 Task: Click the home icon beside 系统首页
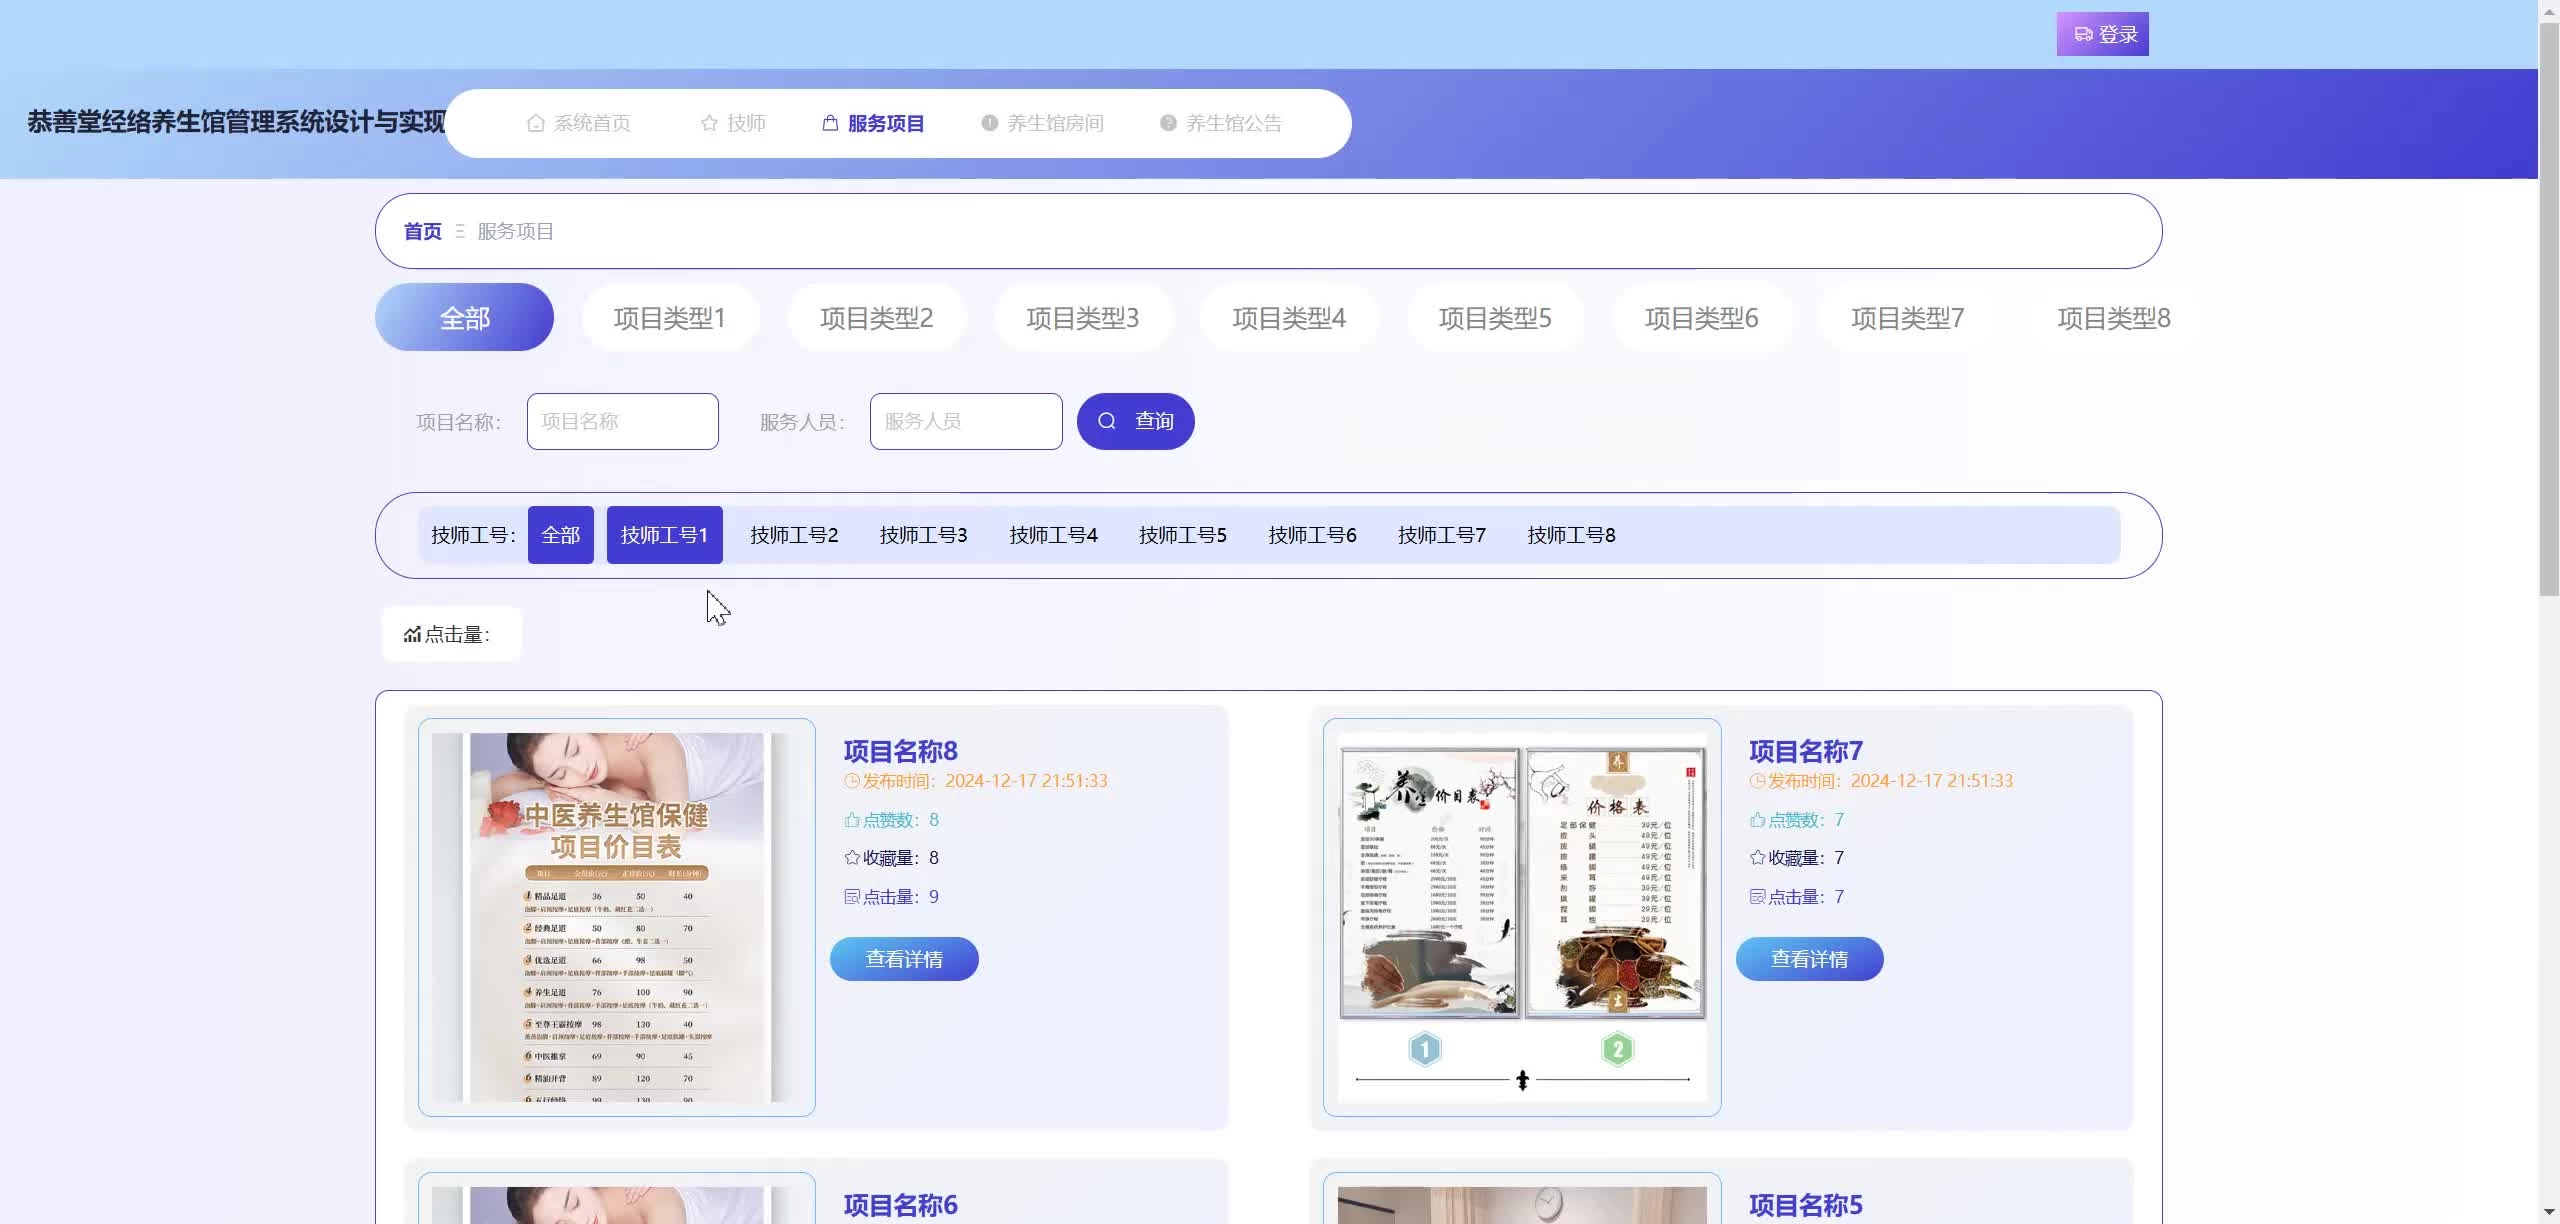pos(536,123)
